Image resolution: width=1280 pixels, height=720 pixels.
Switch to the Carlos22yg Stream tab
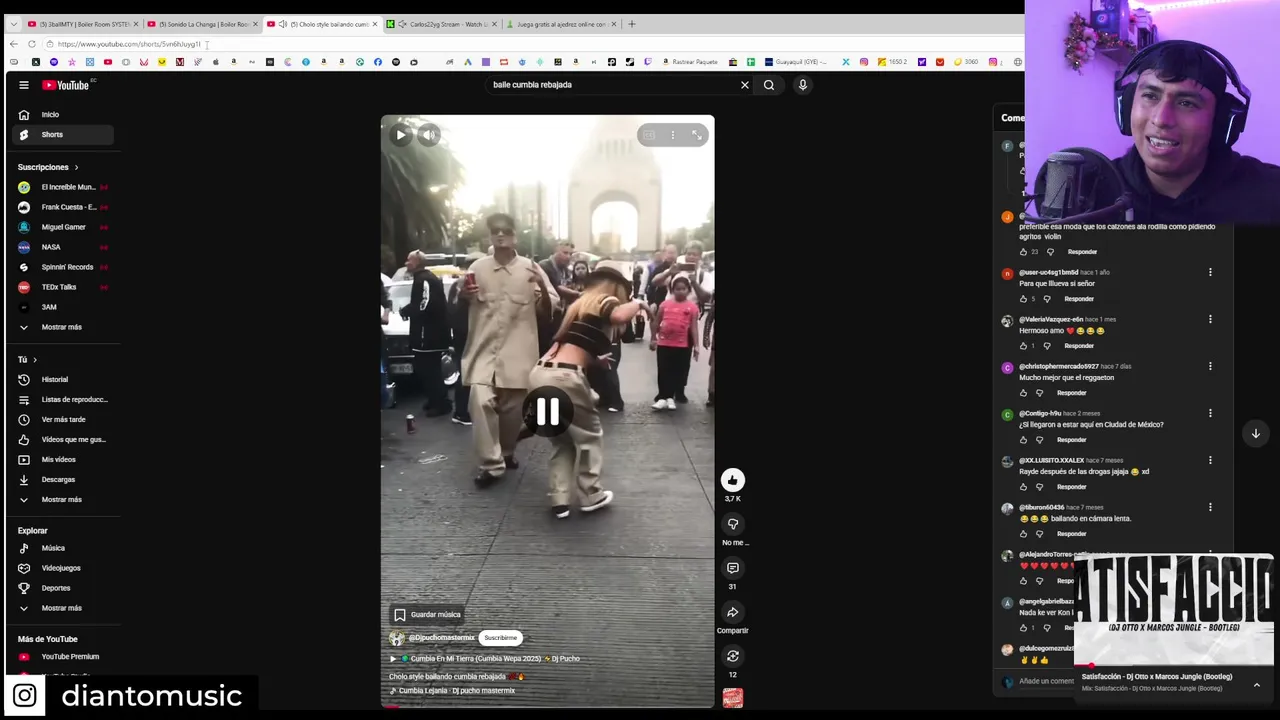[441, 24]
